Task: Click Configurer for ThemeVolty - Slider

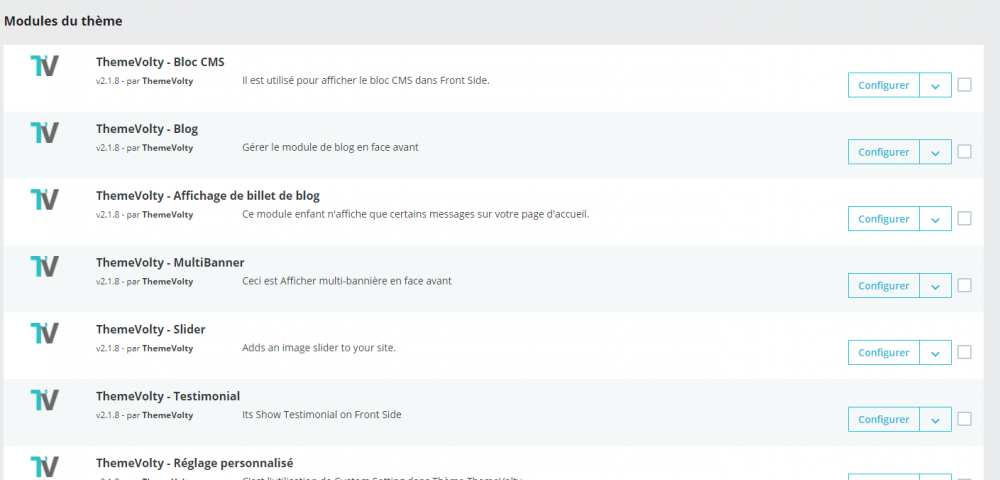Action: point(883,353)
